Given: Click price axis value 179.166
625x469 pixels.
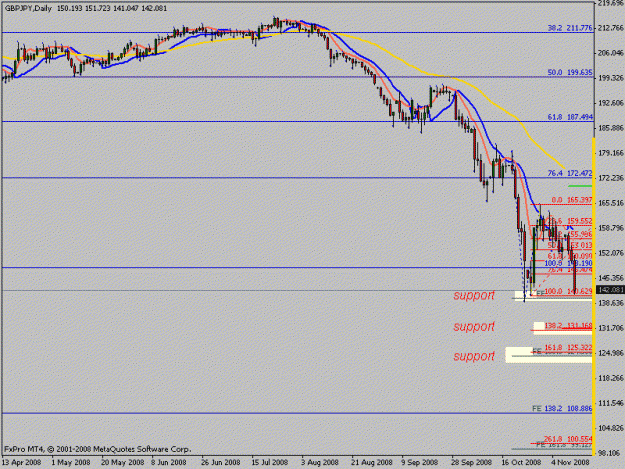Looking at the screenshot, I should (x=611, y=153).
